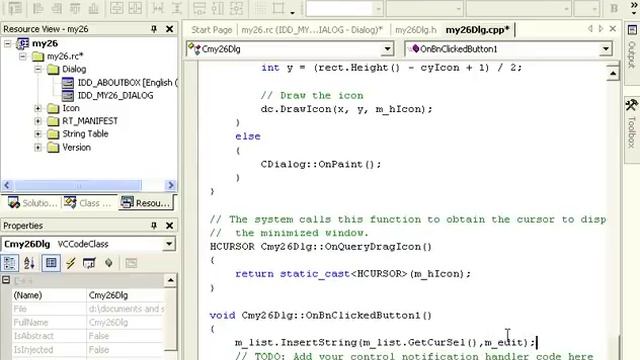Viewport: 640px width, 360px height.
Task: Click the Align Lefts toolbar icon
Action: click(x=38, y=8)
